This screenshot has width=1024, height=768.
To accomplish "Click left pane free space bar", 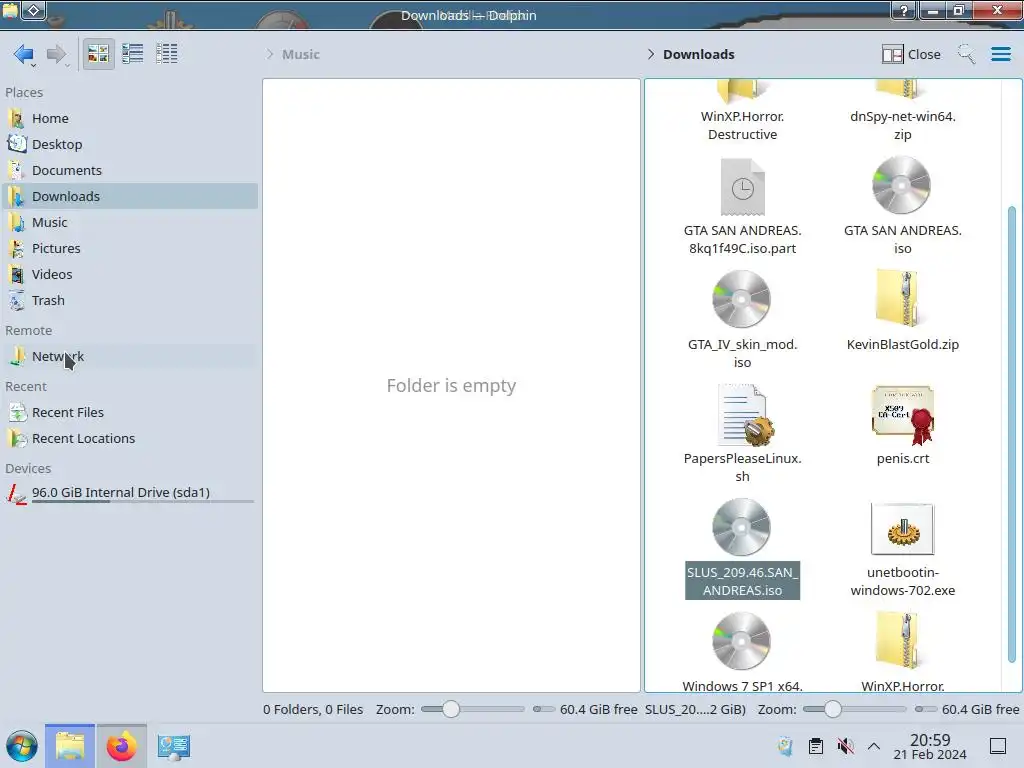I will pyautogui.click(x=543, y=709).
